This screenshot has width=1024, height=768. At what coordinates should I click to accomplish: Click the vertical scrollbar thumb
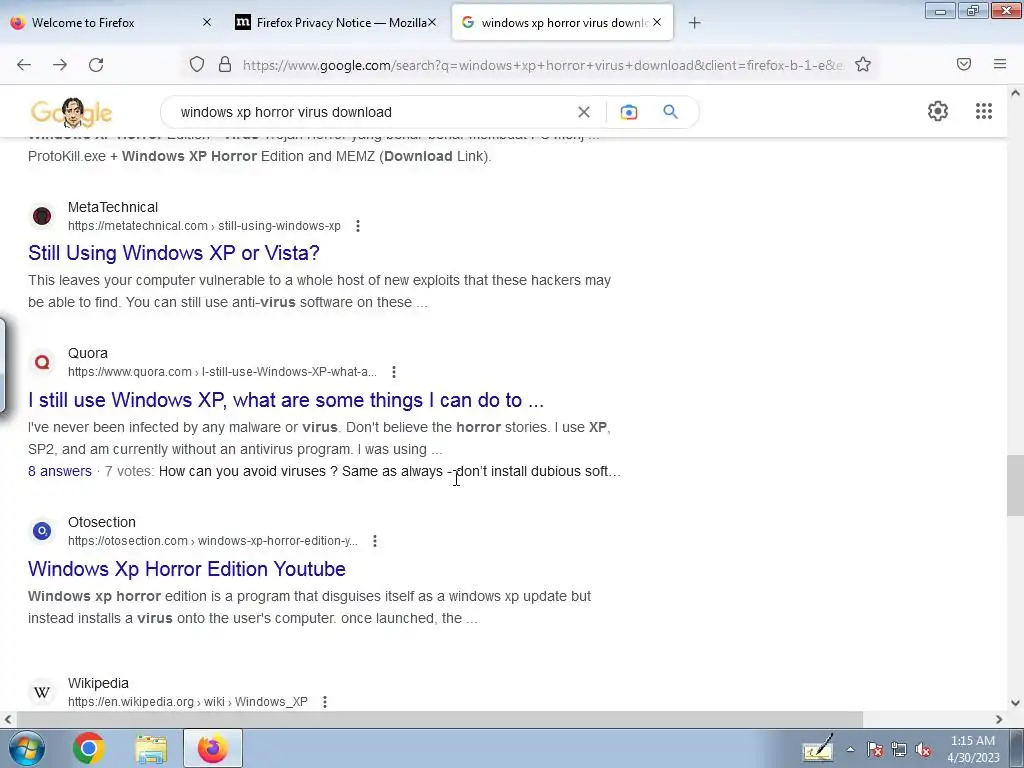click(x=1015, y=485)
